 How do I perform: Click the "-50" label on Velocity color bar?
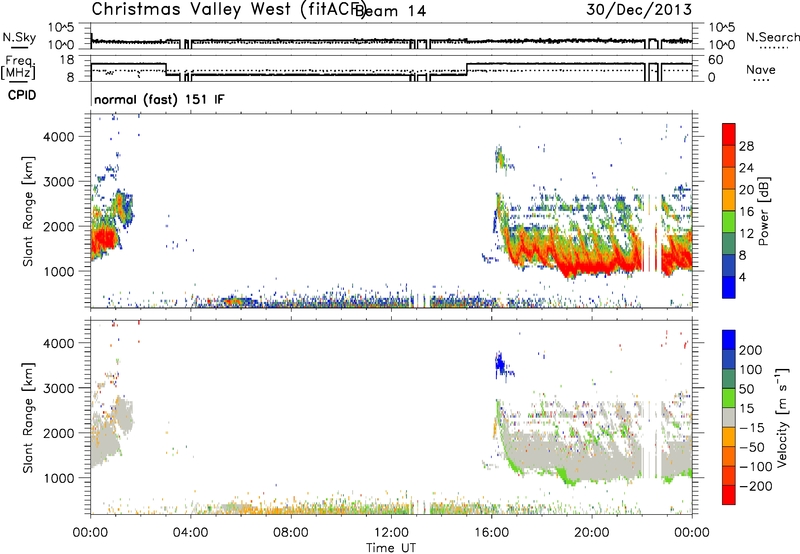pos(752,447)
